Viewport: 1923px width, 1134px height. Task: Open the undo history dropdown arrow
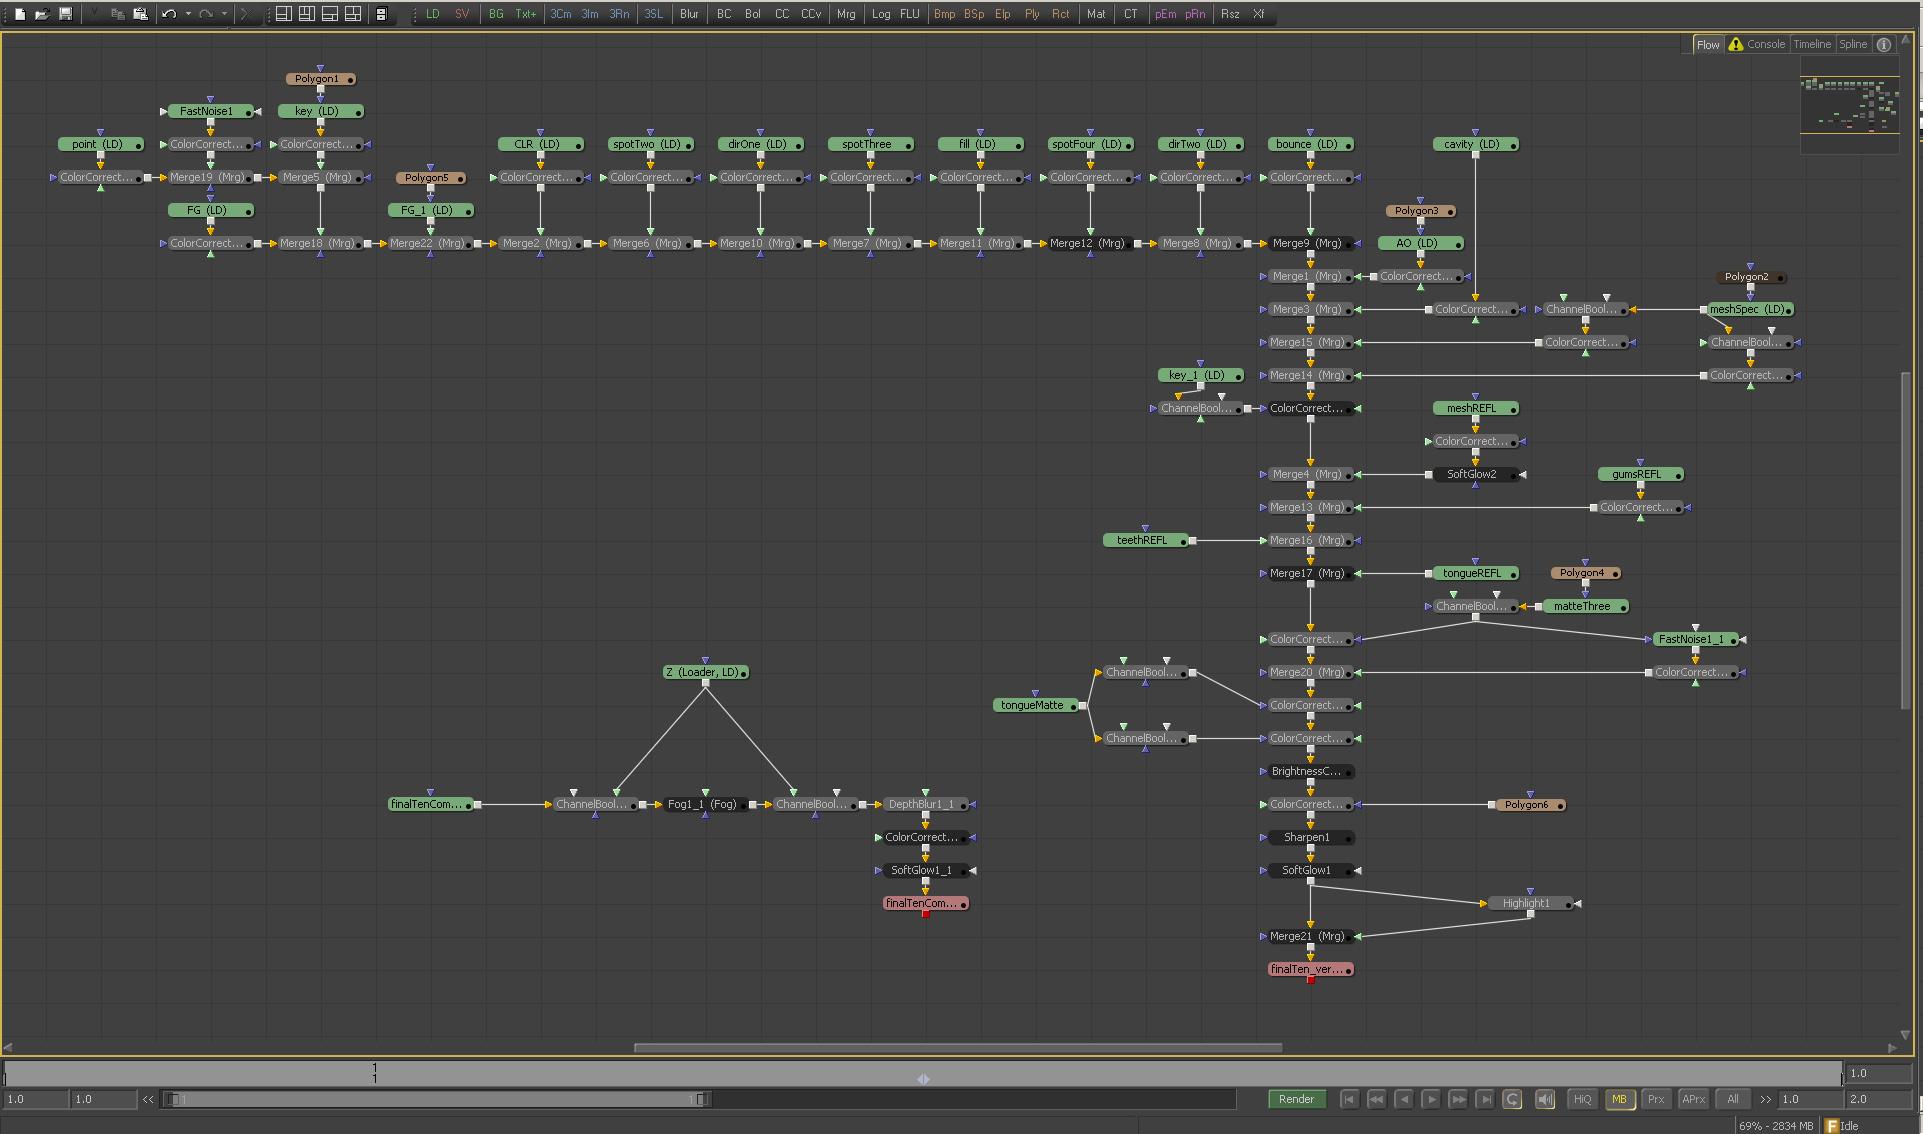coord(188,14)
